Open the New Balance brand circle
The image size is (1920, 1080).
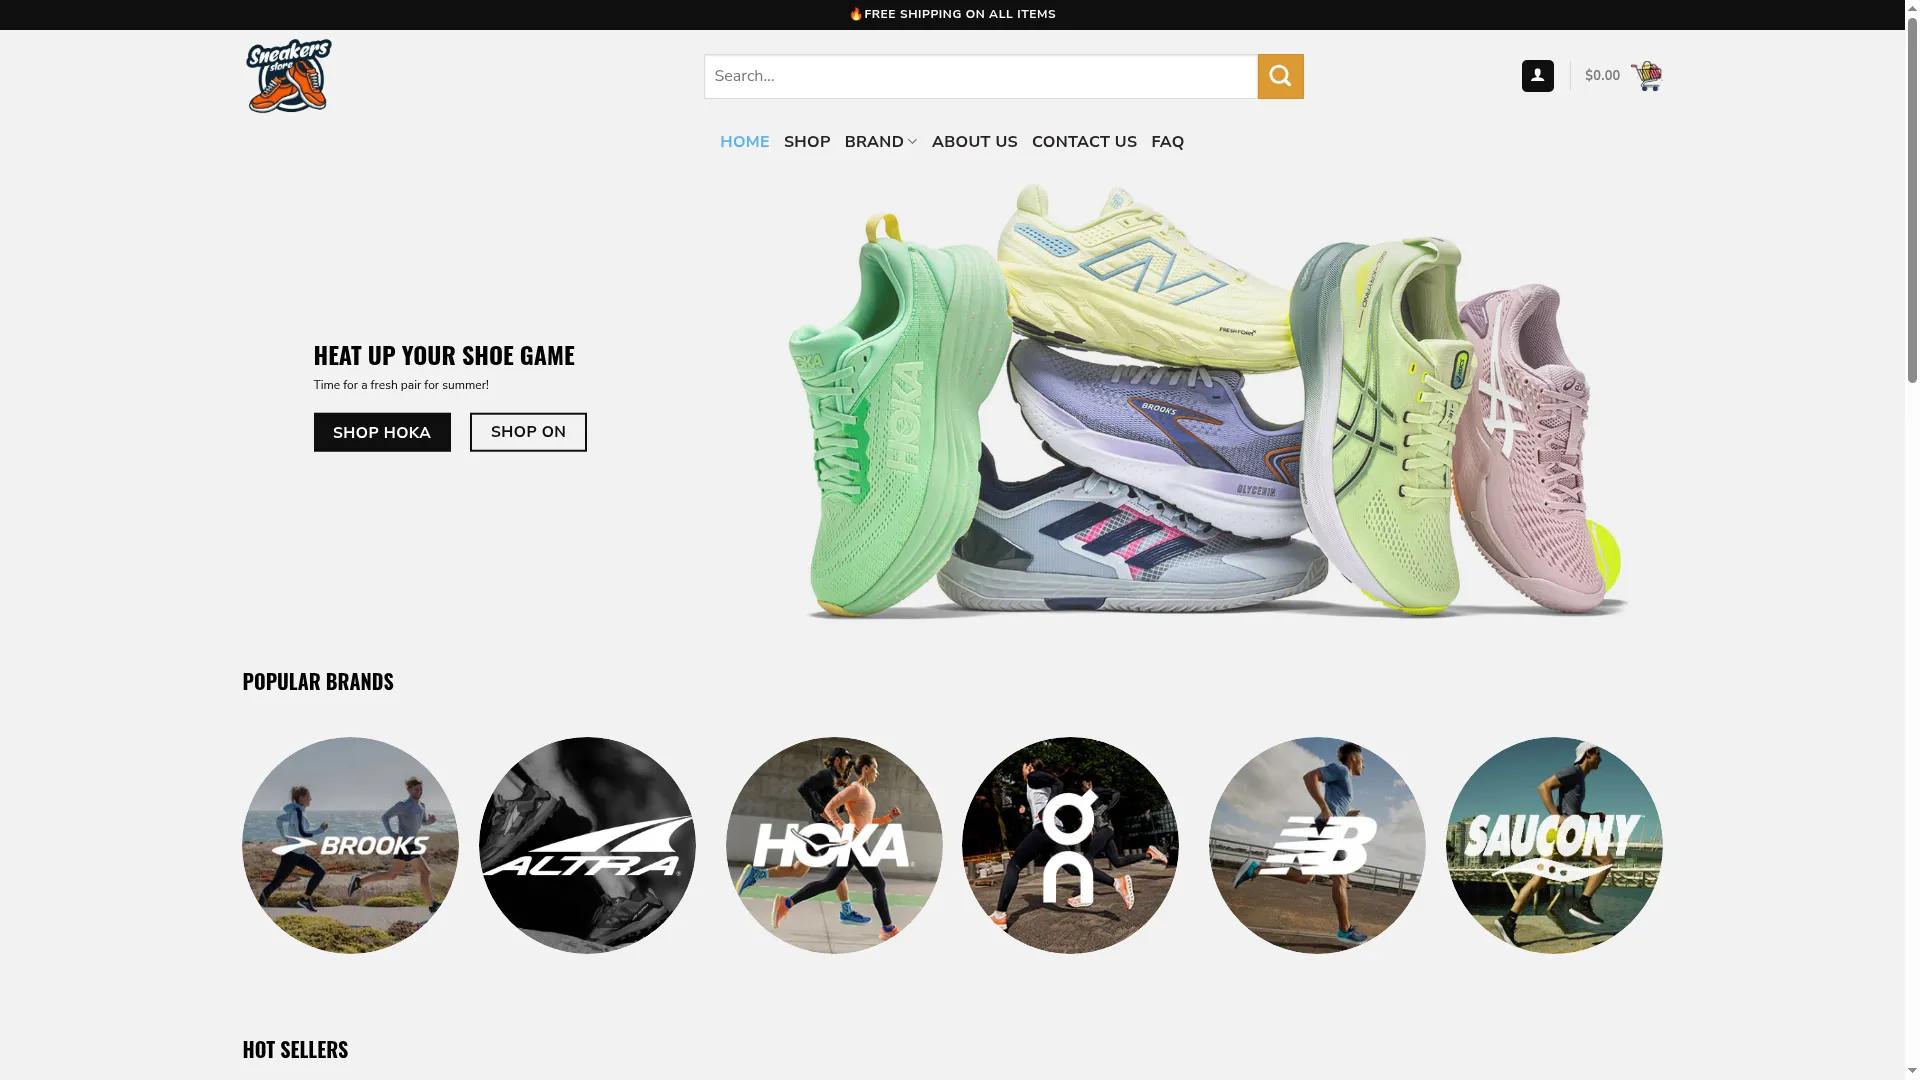tap(1317, 845)
